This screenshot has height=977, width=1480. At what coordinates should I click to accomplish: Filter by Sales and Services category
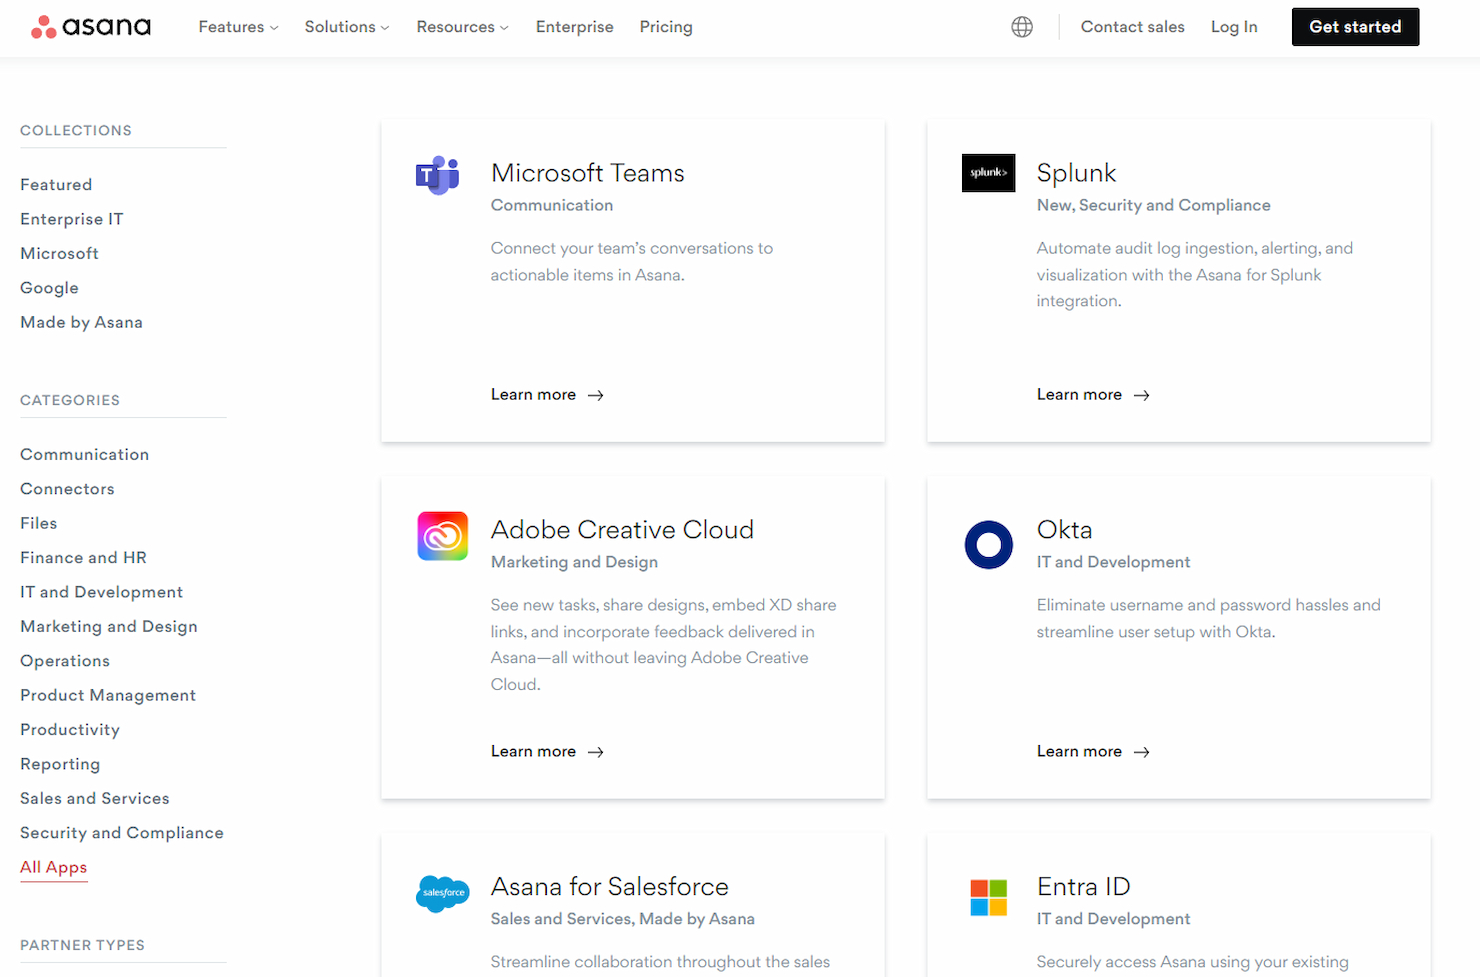(95, 798)
